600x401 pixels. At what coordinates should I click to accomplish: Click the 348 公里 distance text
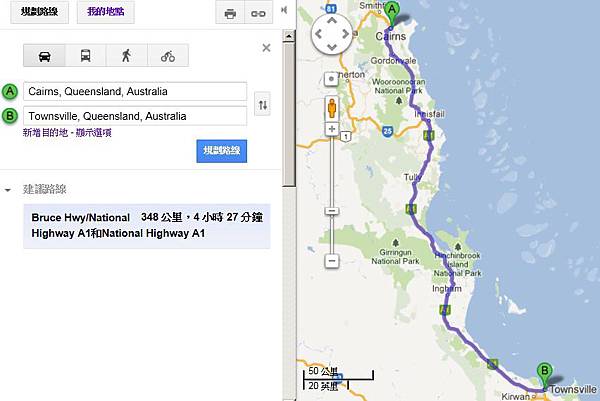pos(161,217)
